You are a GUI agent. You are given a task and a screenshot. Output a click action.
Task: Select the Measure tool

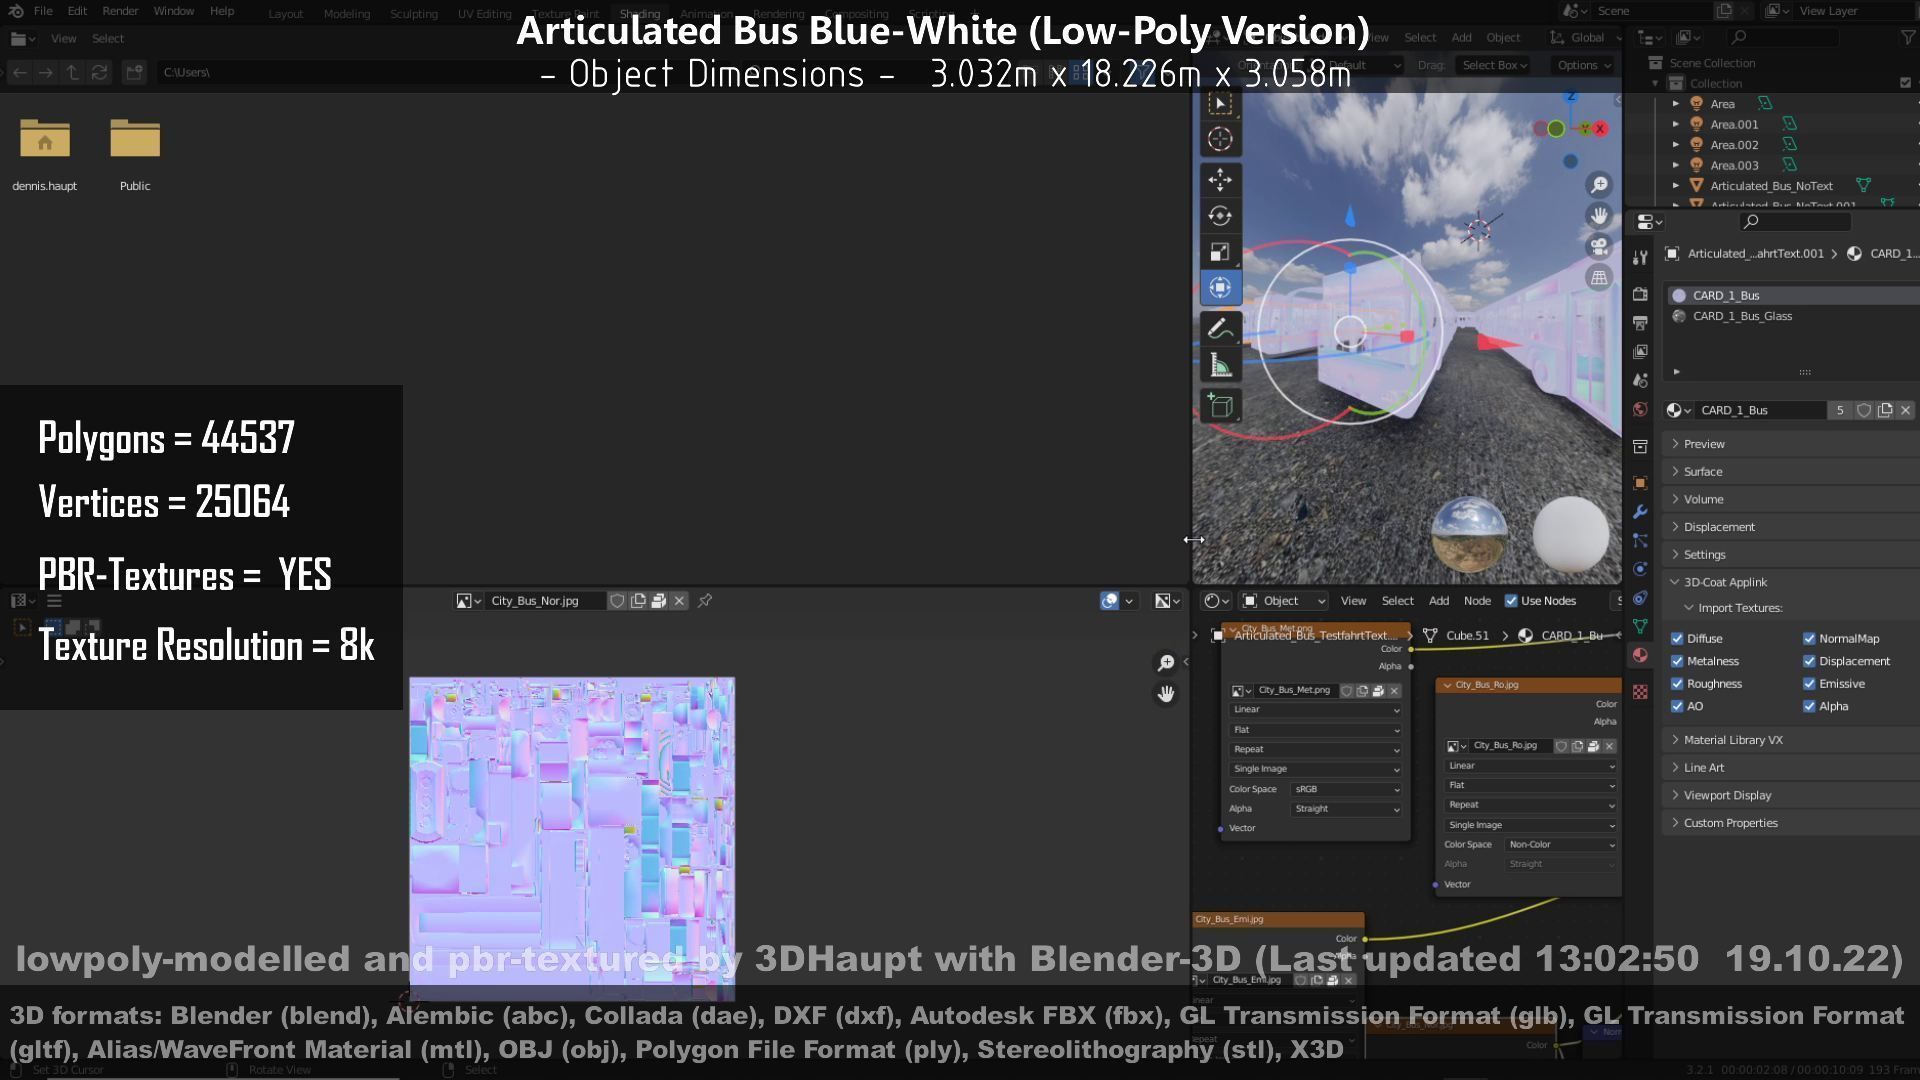[x=1220, y=365]
